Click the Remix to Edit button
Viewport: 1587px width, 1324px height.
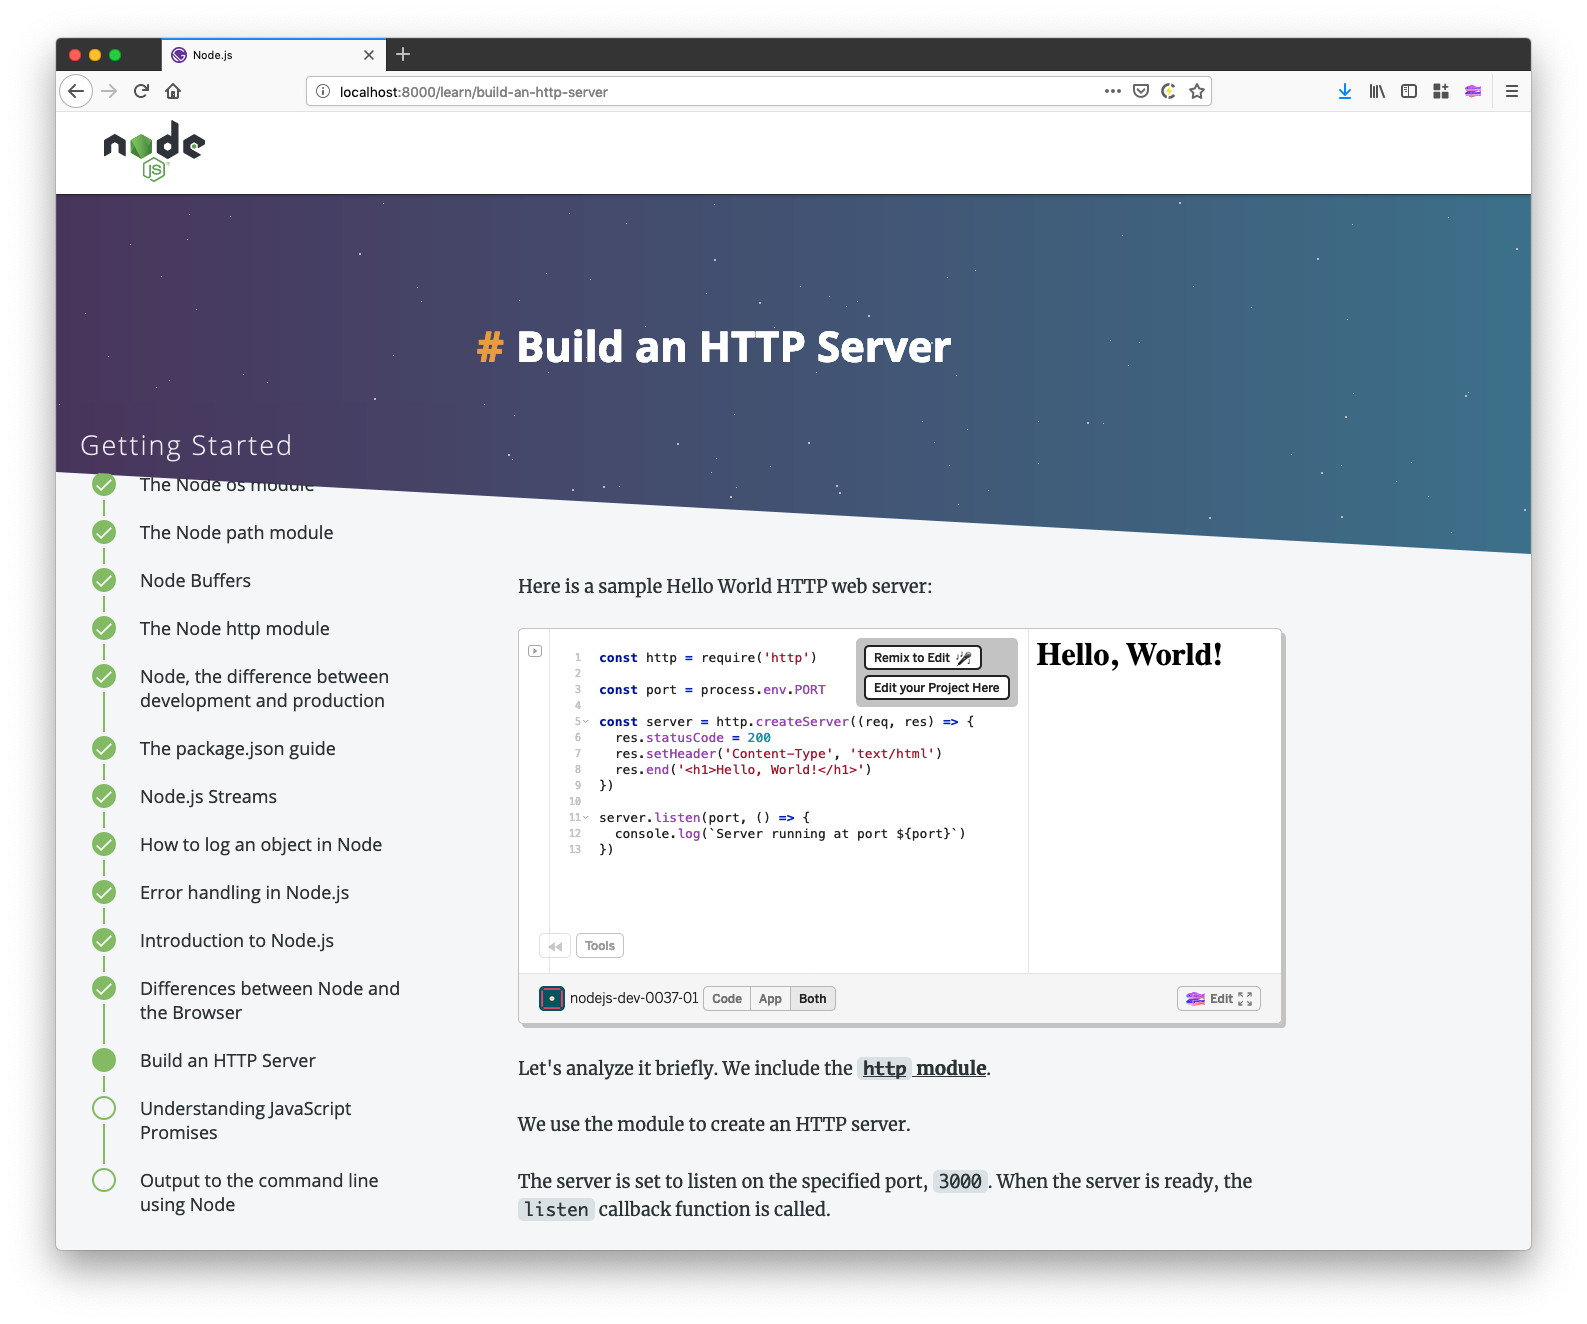(x=922, y=657)
